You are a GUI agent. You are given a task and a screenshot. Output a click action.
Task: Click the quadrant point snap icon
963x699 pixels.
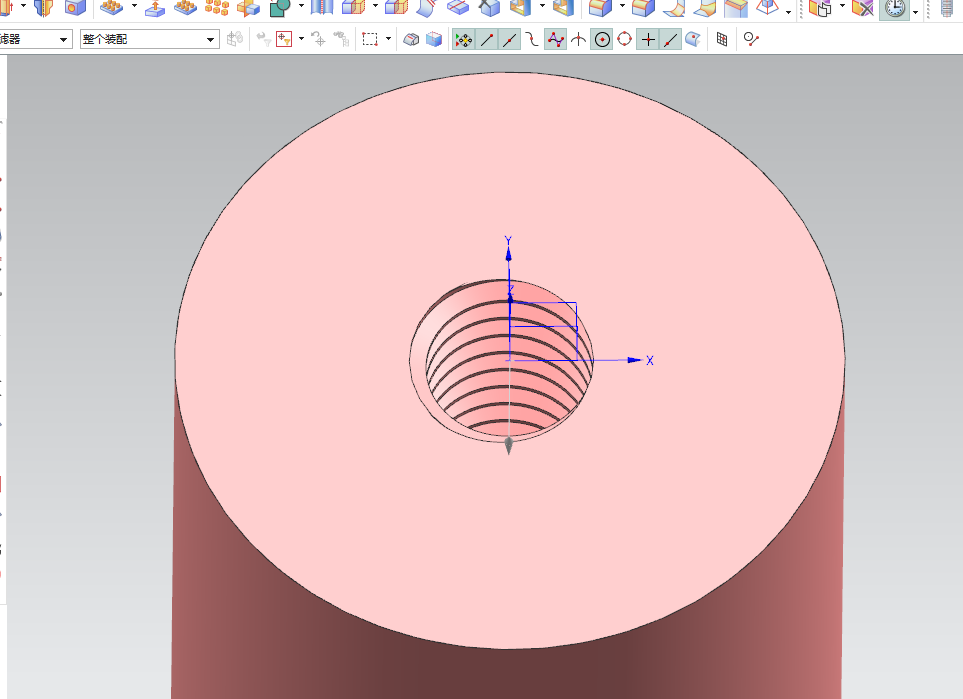[624, 39]
